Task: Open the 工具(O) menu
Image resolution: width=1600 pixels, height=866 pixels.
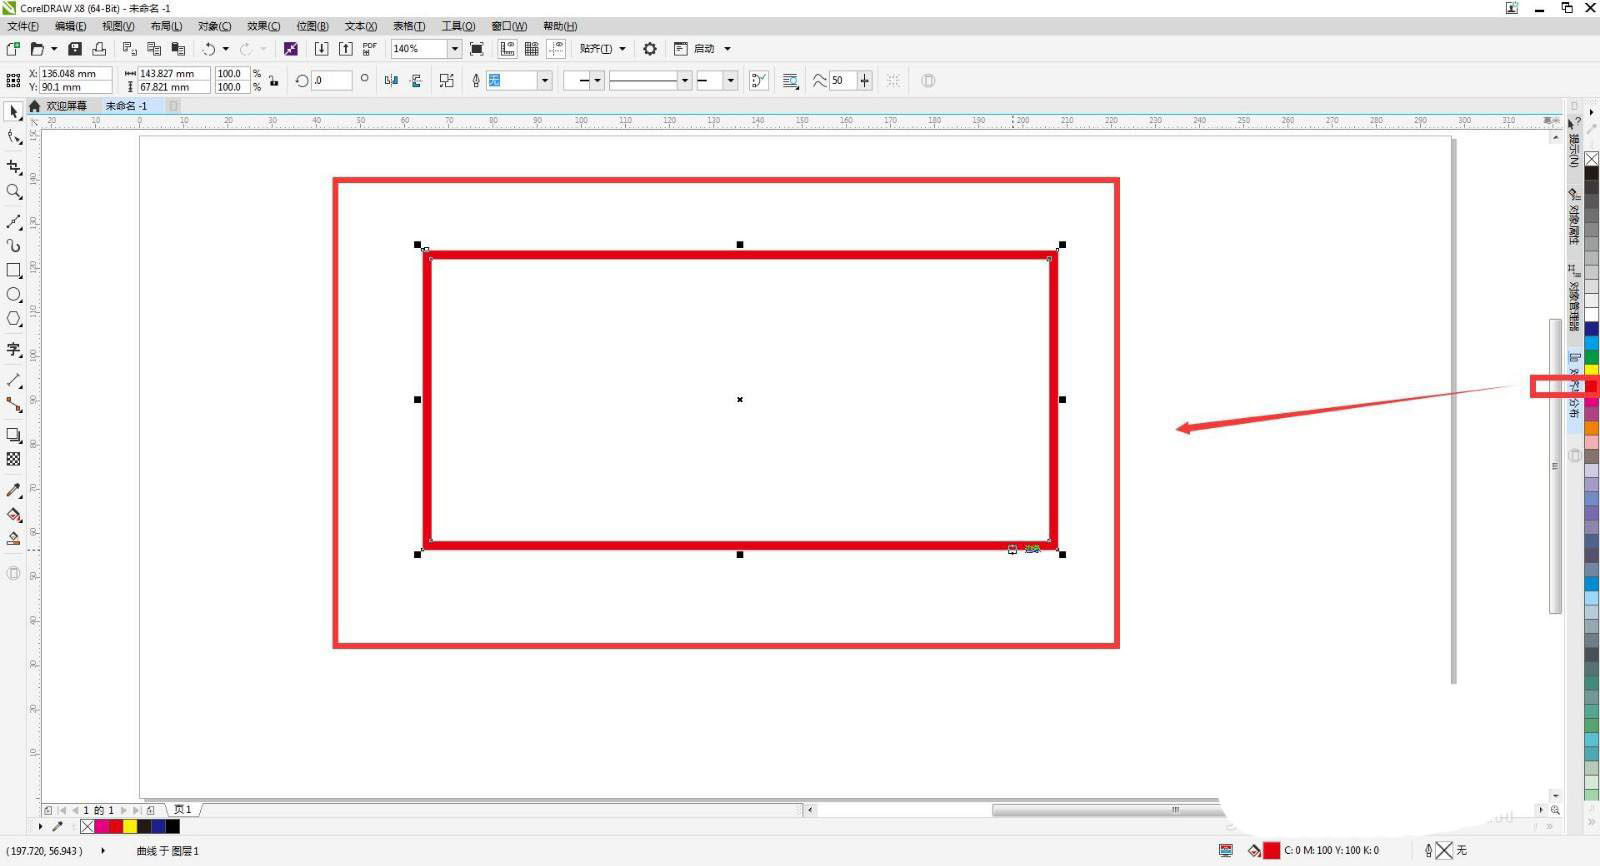Action: [458, 26]
